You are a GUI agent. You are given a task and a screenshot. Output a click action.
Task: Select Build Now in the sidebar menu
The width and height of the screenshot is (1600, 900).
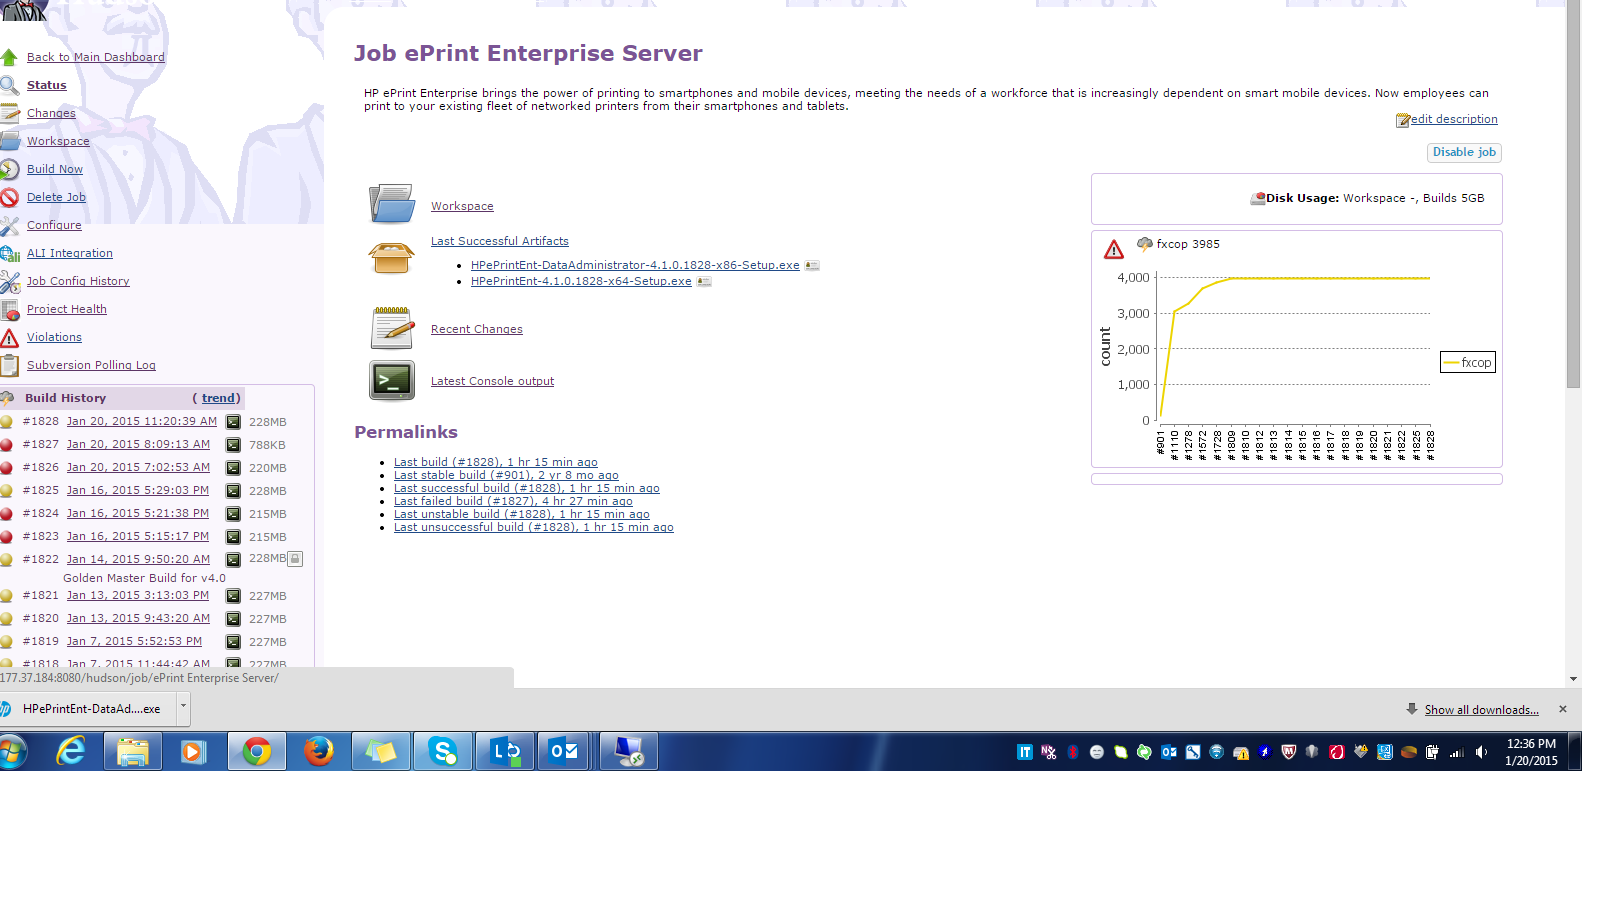(55, 169)
